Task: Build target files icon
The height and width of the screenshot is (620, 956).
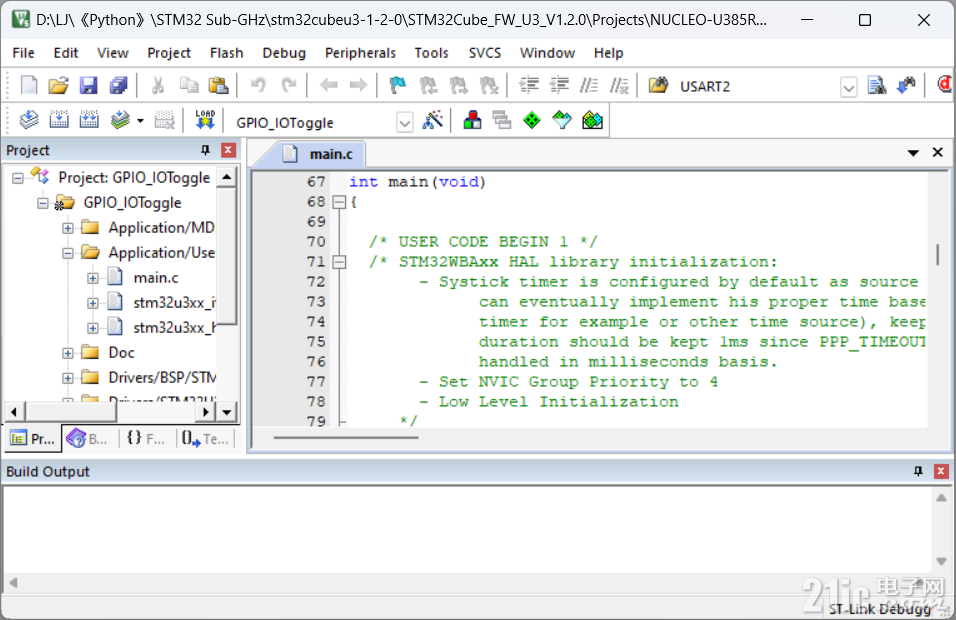Action: [x=59, y=120]
